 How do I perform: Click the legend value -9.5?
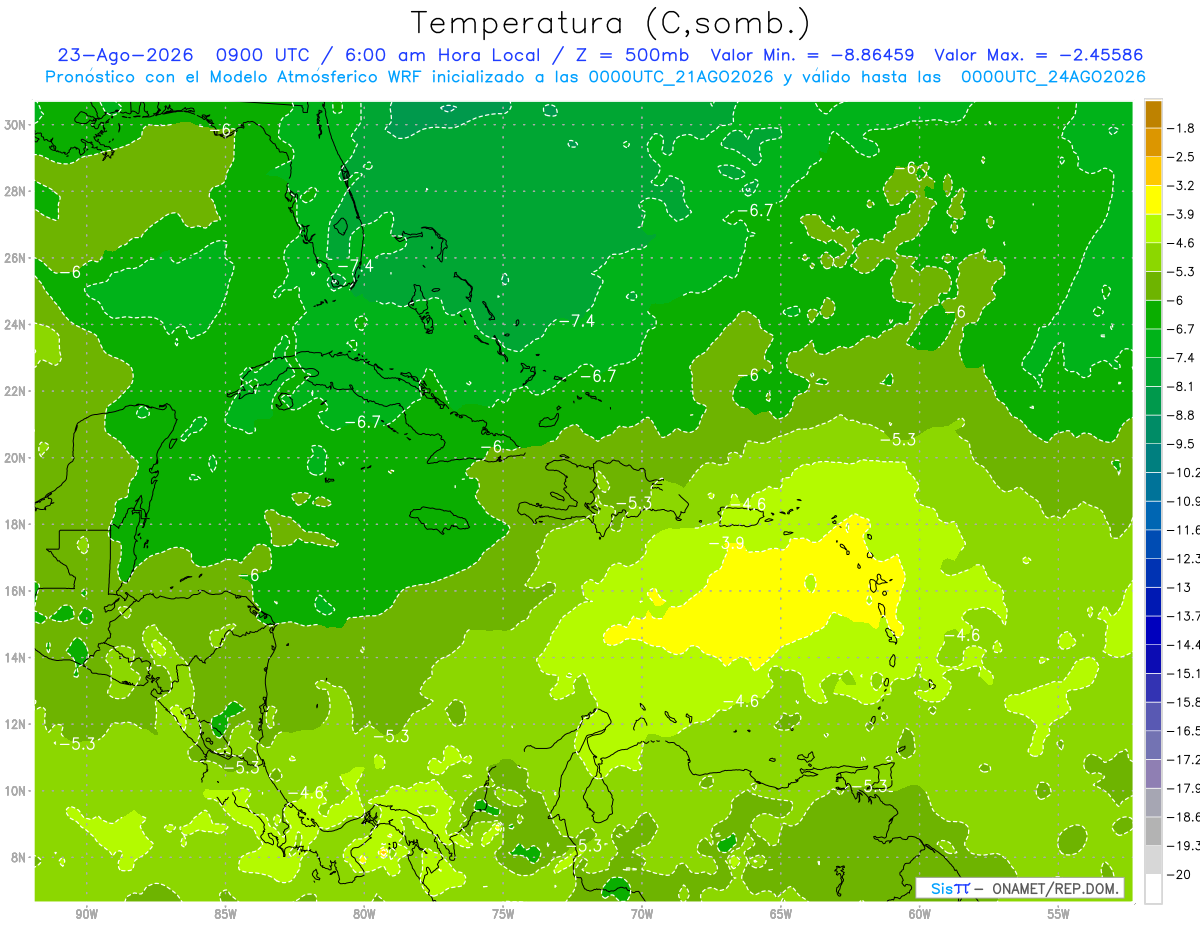coord(1182,443)
